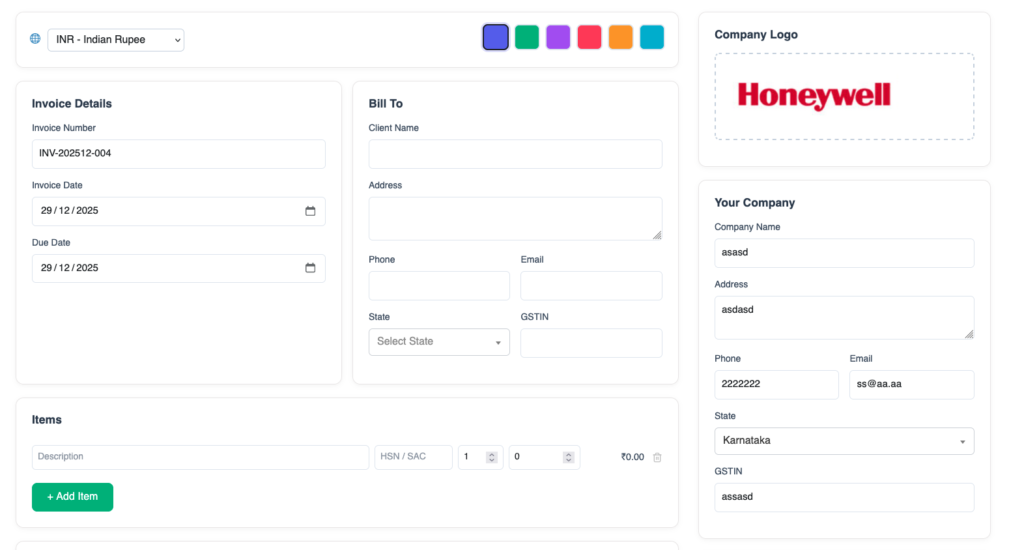The width and height of the screenshot is (1024, 550).
Task: Click the ₹0.00 item total amount
Action: [x=632, y=457]
